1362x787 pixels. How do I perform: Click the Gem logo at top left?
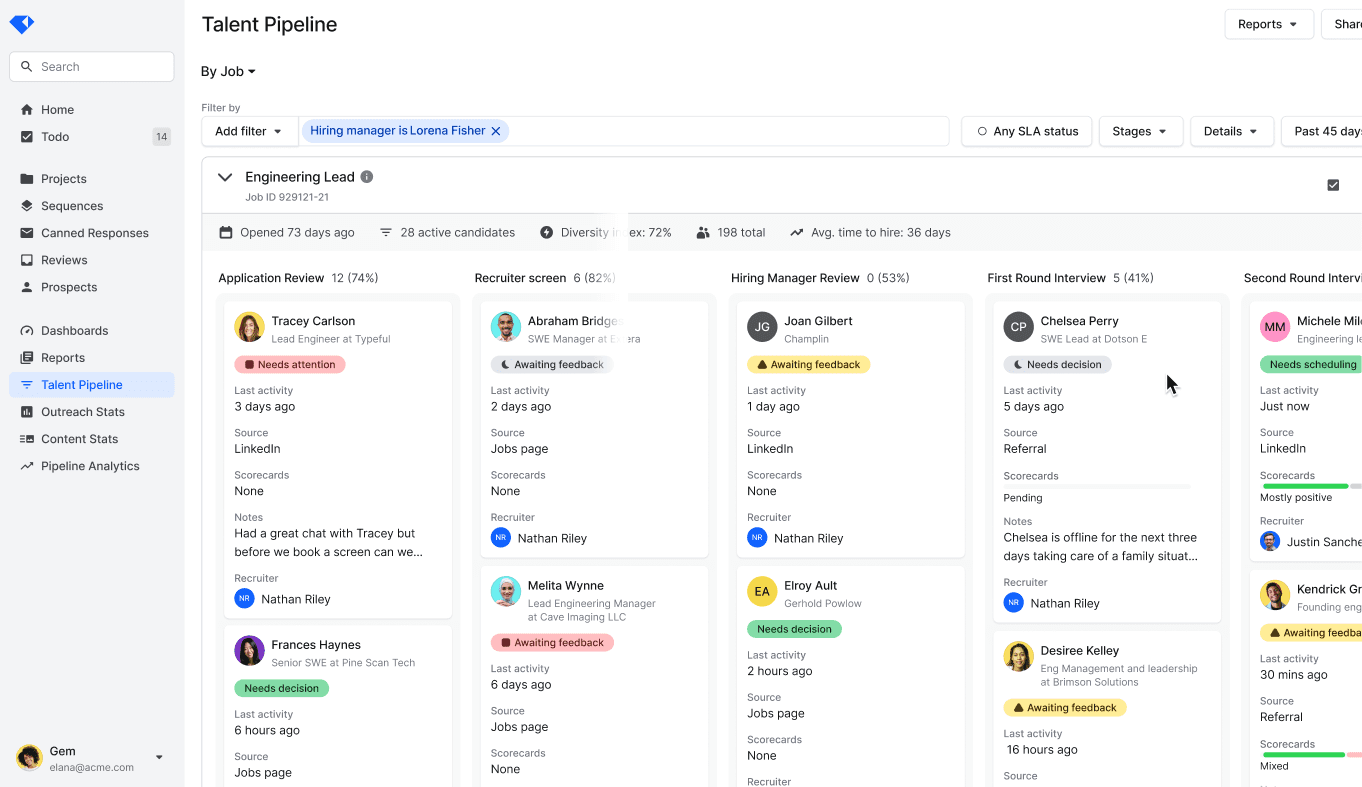pos(22,23)
